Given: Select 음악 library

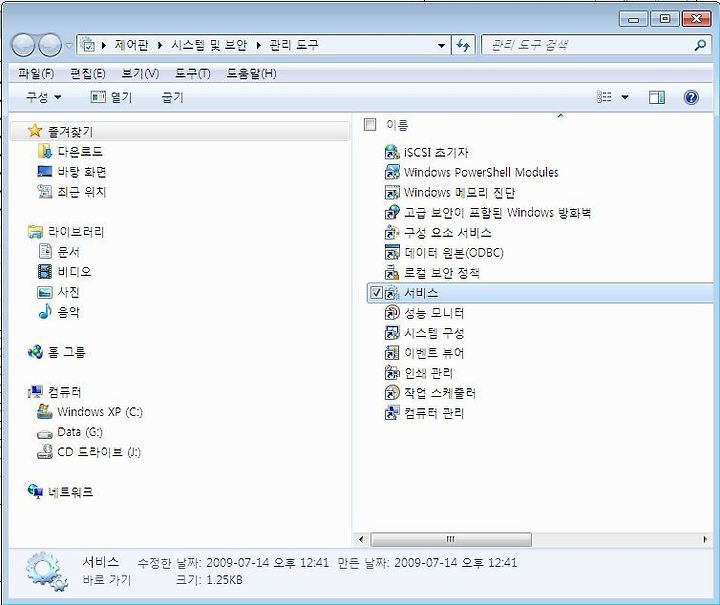Looking at the screenshot, I should [x=58, y=312].
